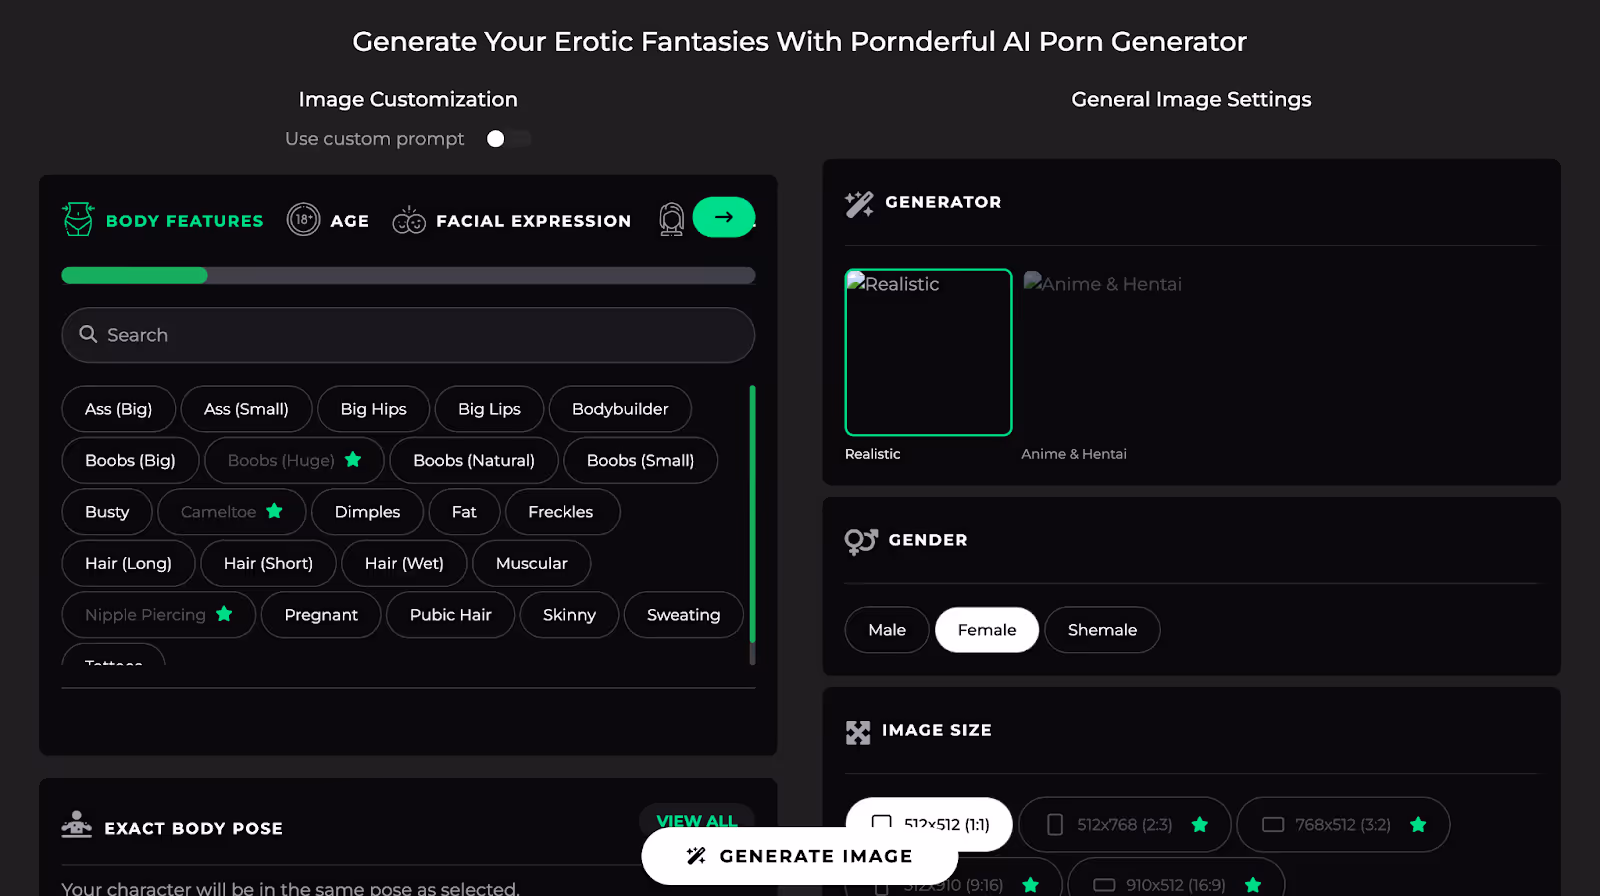The height and width of the screenshot is (896, 1600).
Task: Click the star on Boobs (Huge)
Action: 353,459
